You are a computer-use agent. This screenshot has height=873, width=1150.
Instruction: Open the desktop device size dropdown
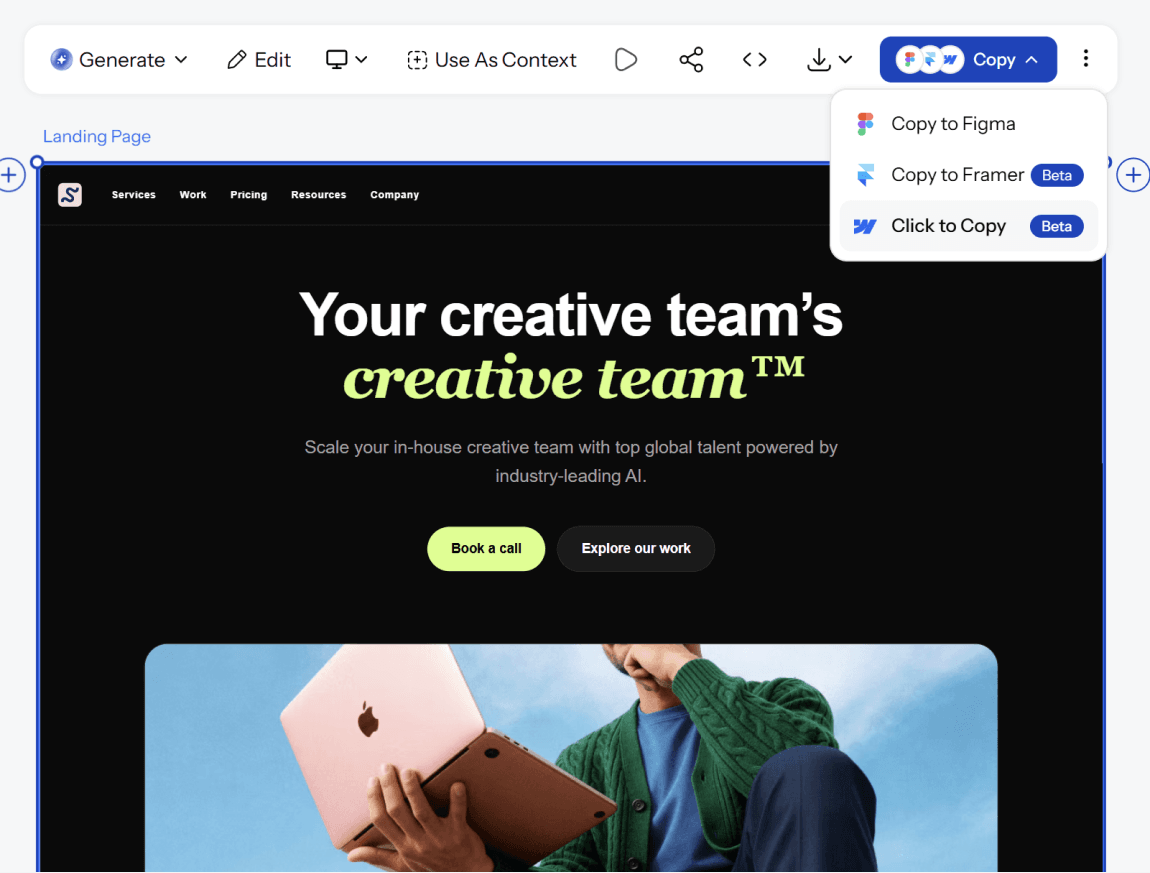(346, 59)
